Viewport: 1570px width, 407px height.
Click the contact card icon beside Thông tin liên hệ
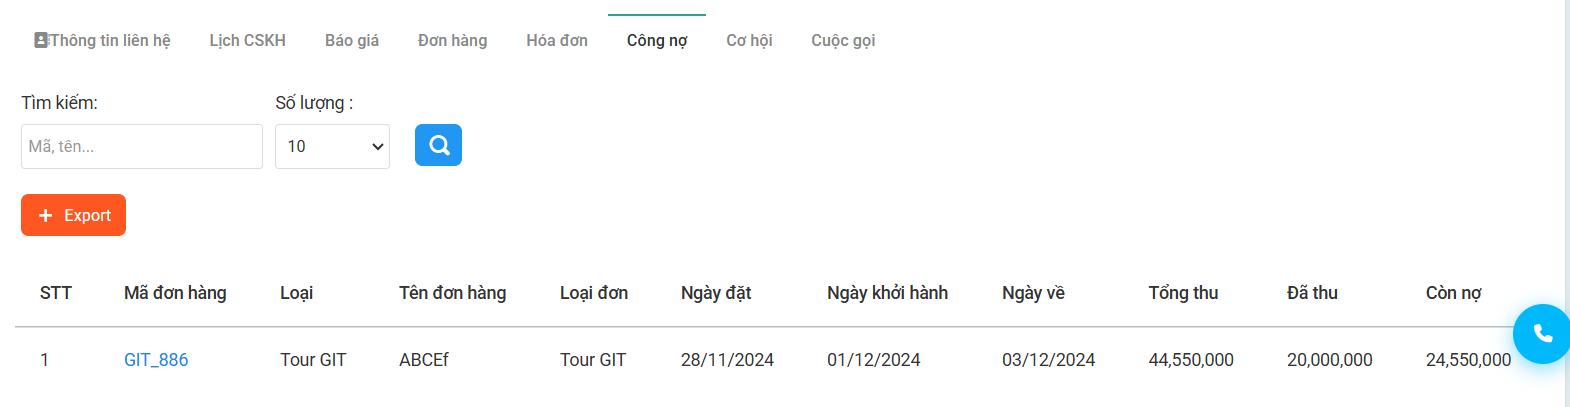[41, 40]
